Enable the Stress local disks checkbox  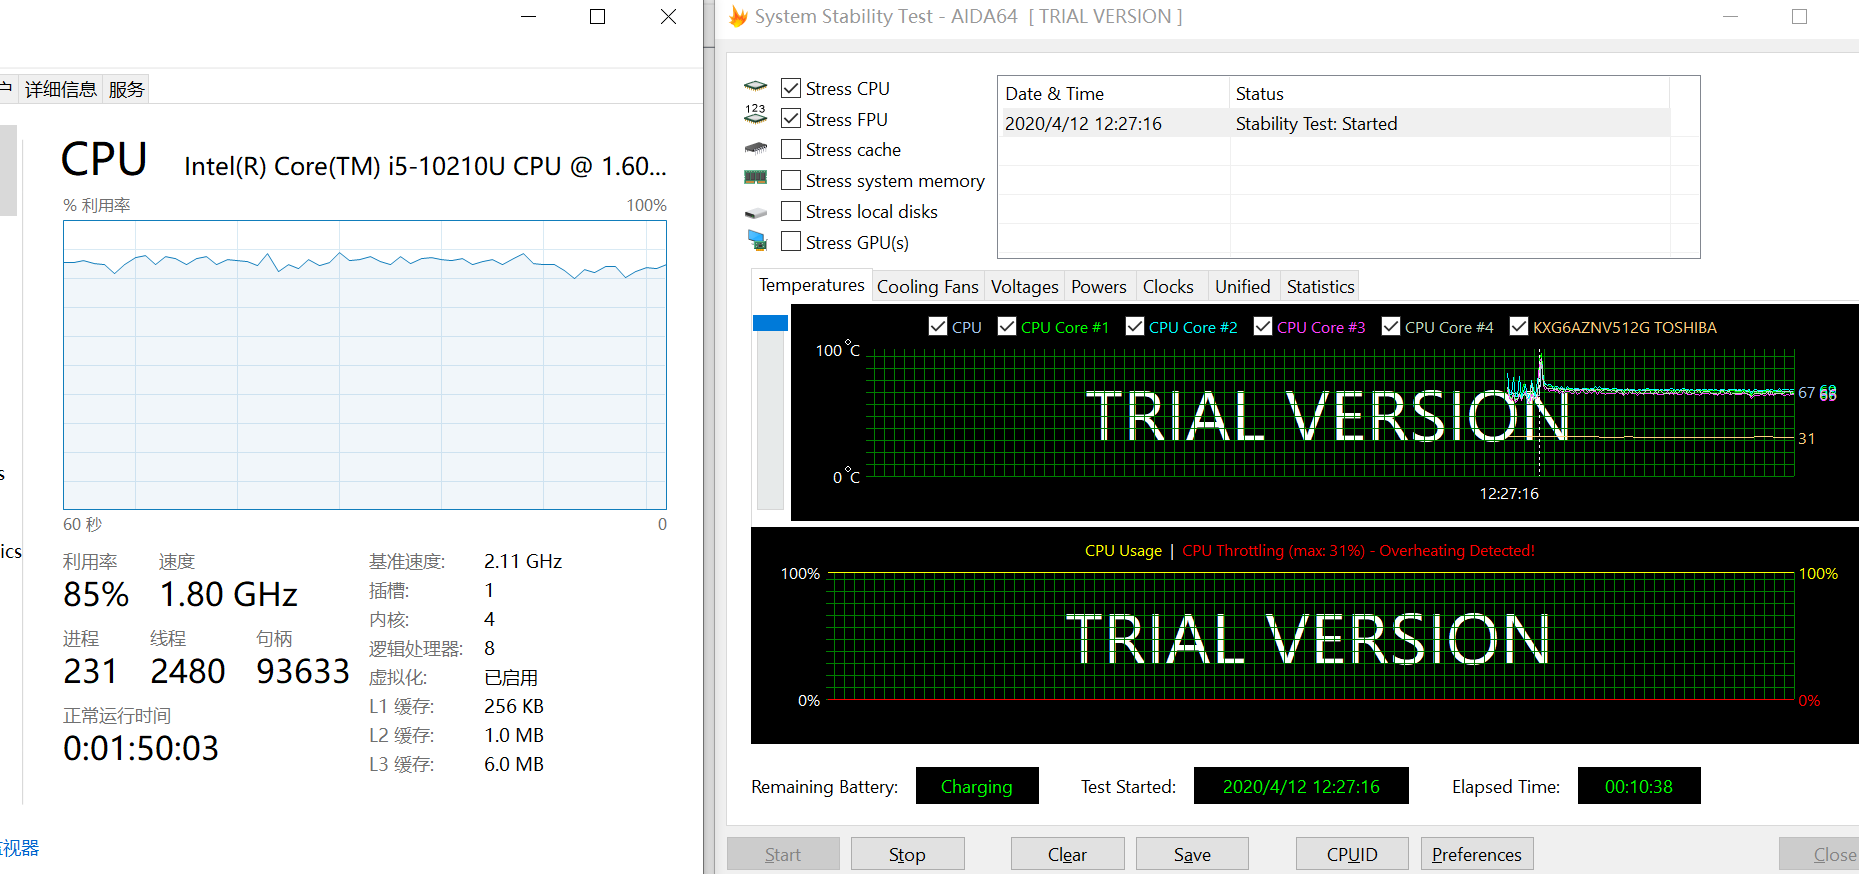[791, 211]
